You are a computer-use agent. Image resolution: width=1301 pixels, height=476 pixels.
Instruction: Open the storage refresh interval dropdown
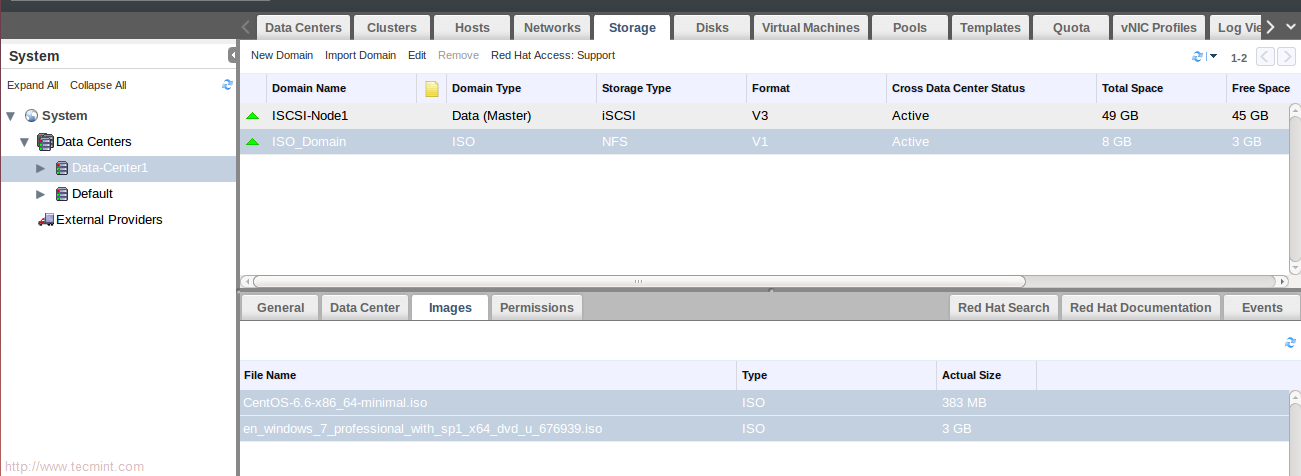click(1213, 56)
